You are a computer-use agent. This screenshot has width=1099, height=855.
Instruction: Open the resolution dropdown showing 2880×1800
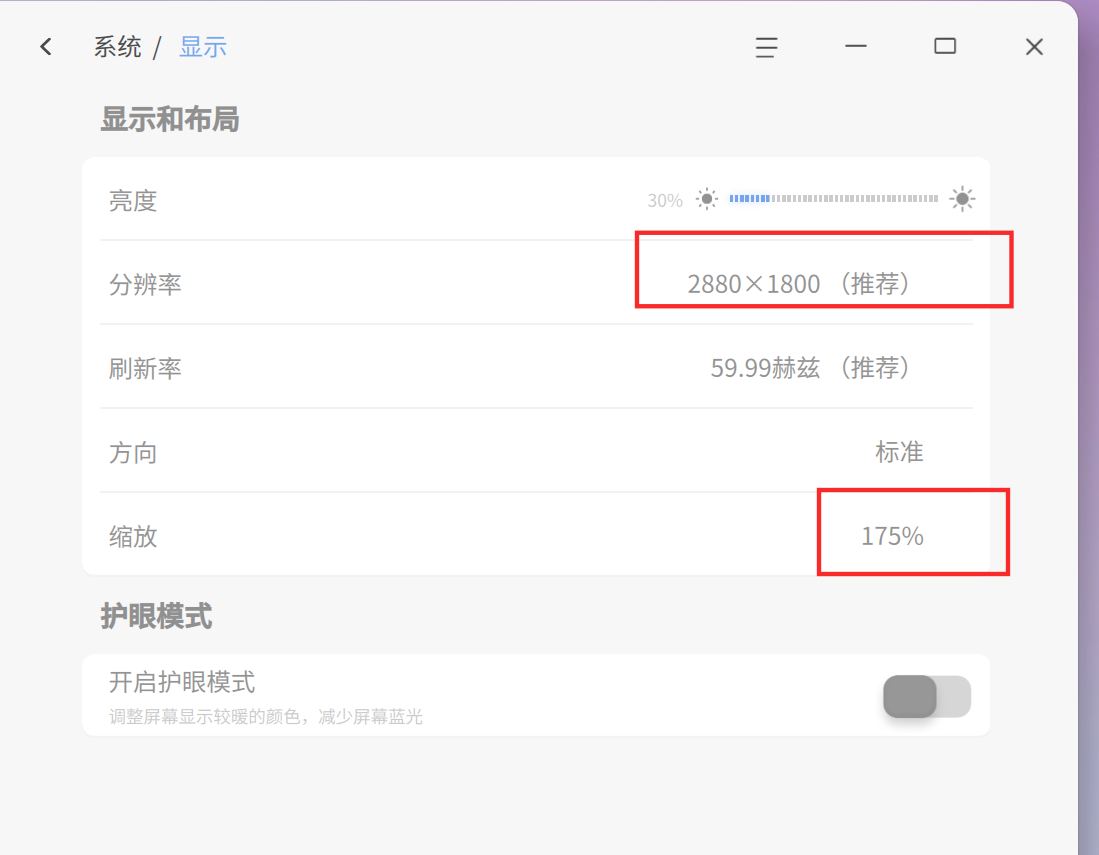click(x=798, y=284)
